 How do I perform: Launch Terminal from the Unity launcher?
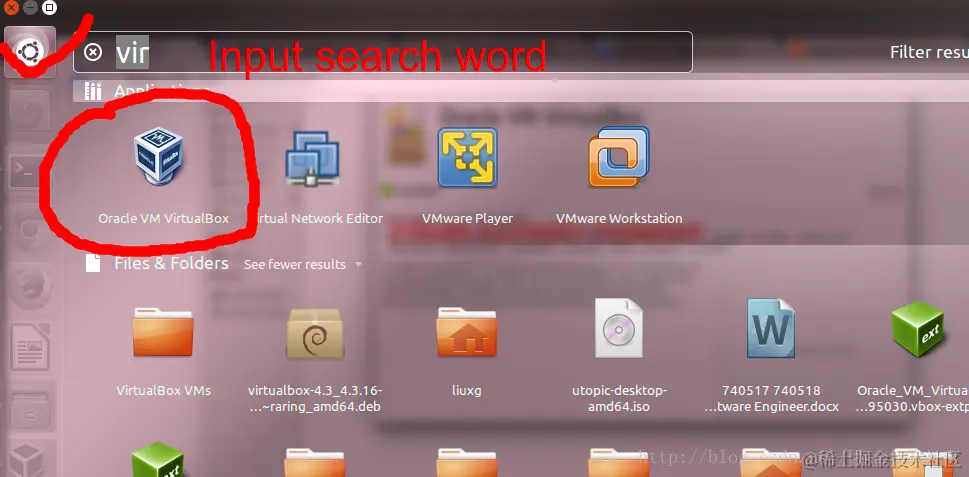point(30,174)
